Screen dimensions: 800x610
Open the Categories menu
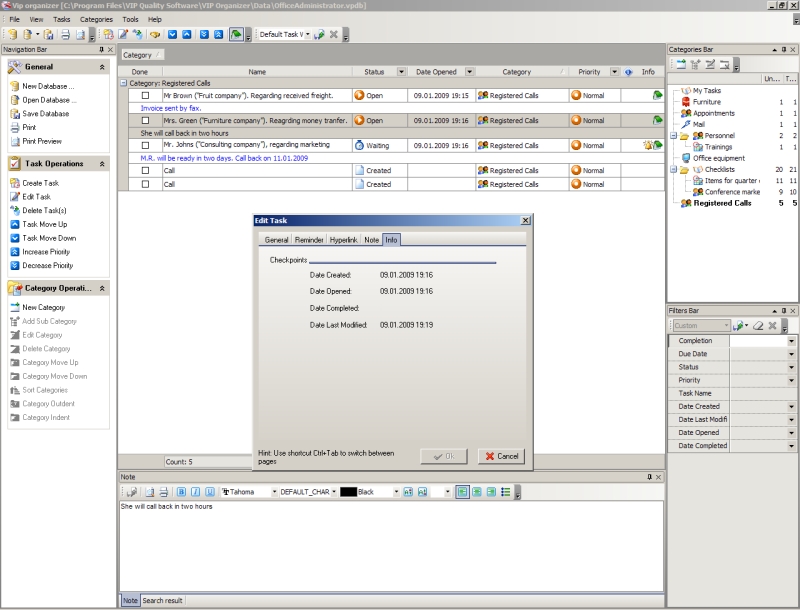[x=96, y=19]
